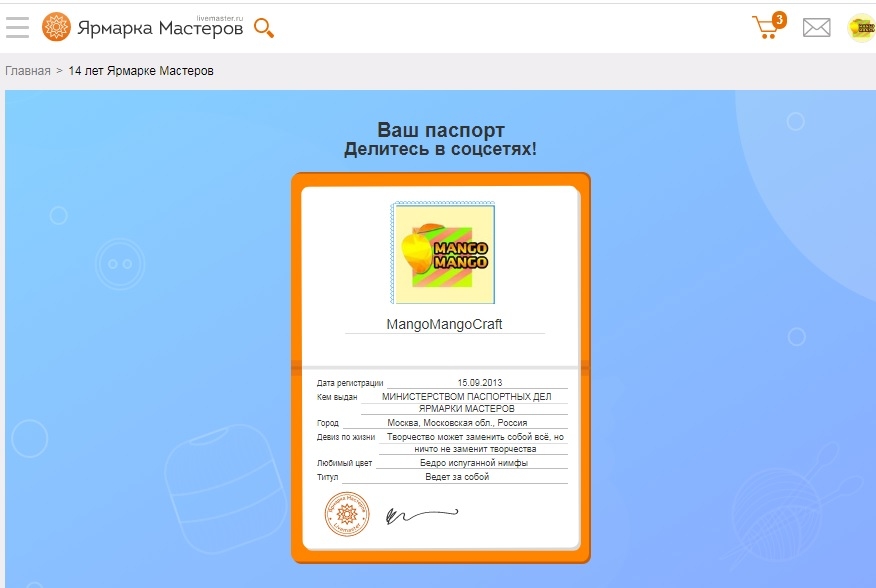Click the Город label
Viewport: 876px width, 588px height.
pyautogui.click(x=327, y=423)
